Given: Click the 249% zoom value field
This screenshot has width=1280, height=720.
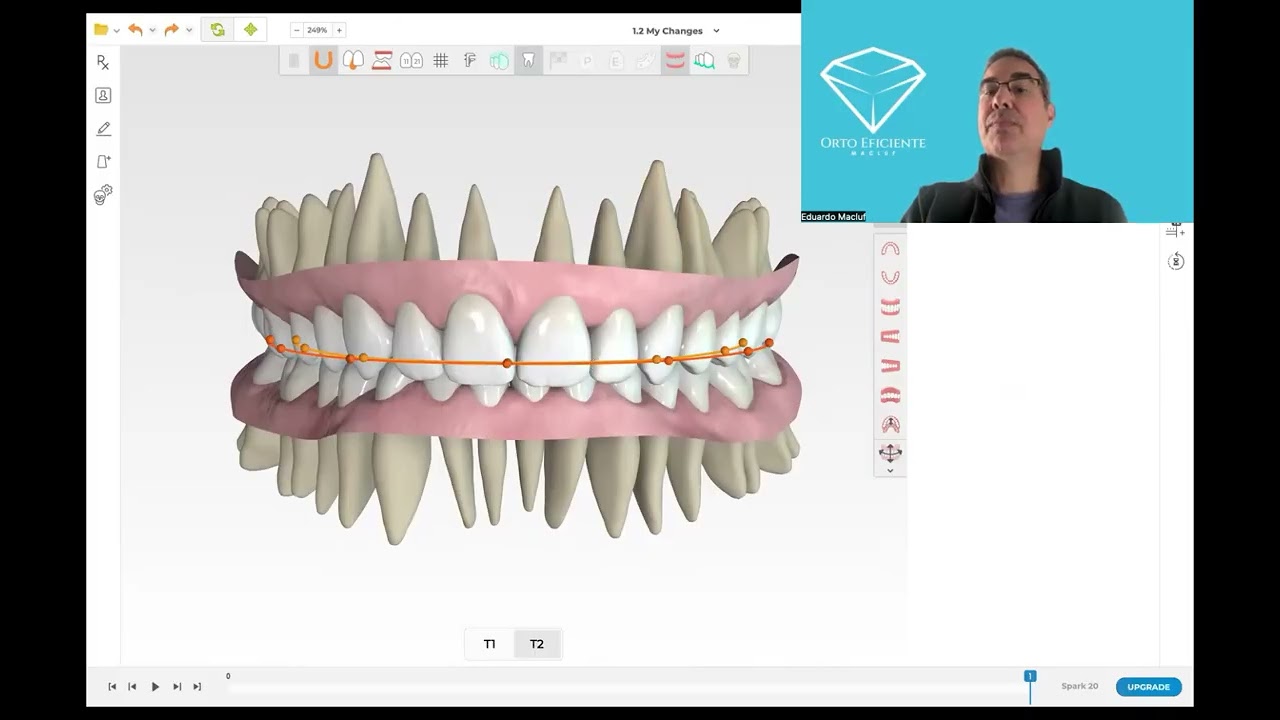Looking at the screenshot, I should coord(317,30).
